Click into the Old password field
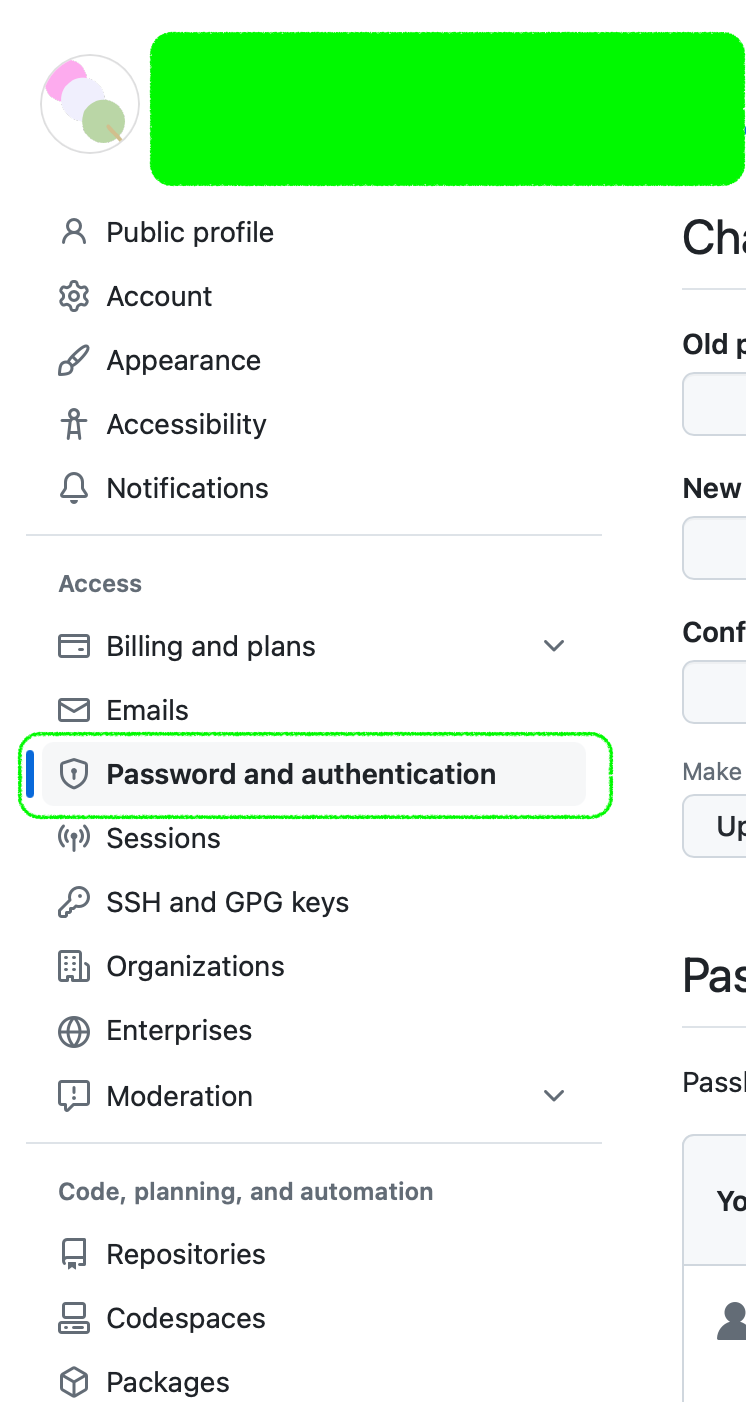The height and width of the screenshot is (1402, 746). click(x=715, y=404)
